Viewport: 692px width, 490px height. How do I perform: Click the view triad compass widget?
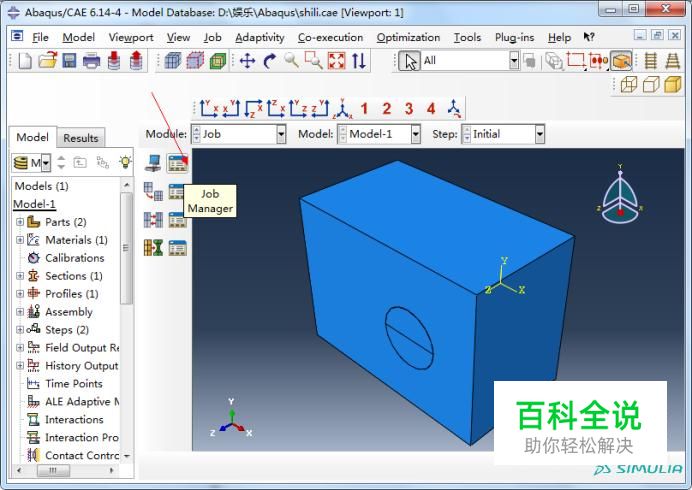(x=620, y=196)
